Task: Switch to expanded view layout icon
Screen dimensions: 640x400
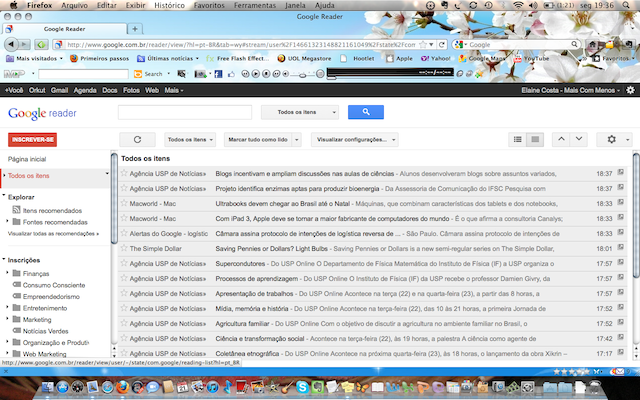Action: tap(535, 140)
